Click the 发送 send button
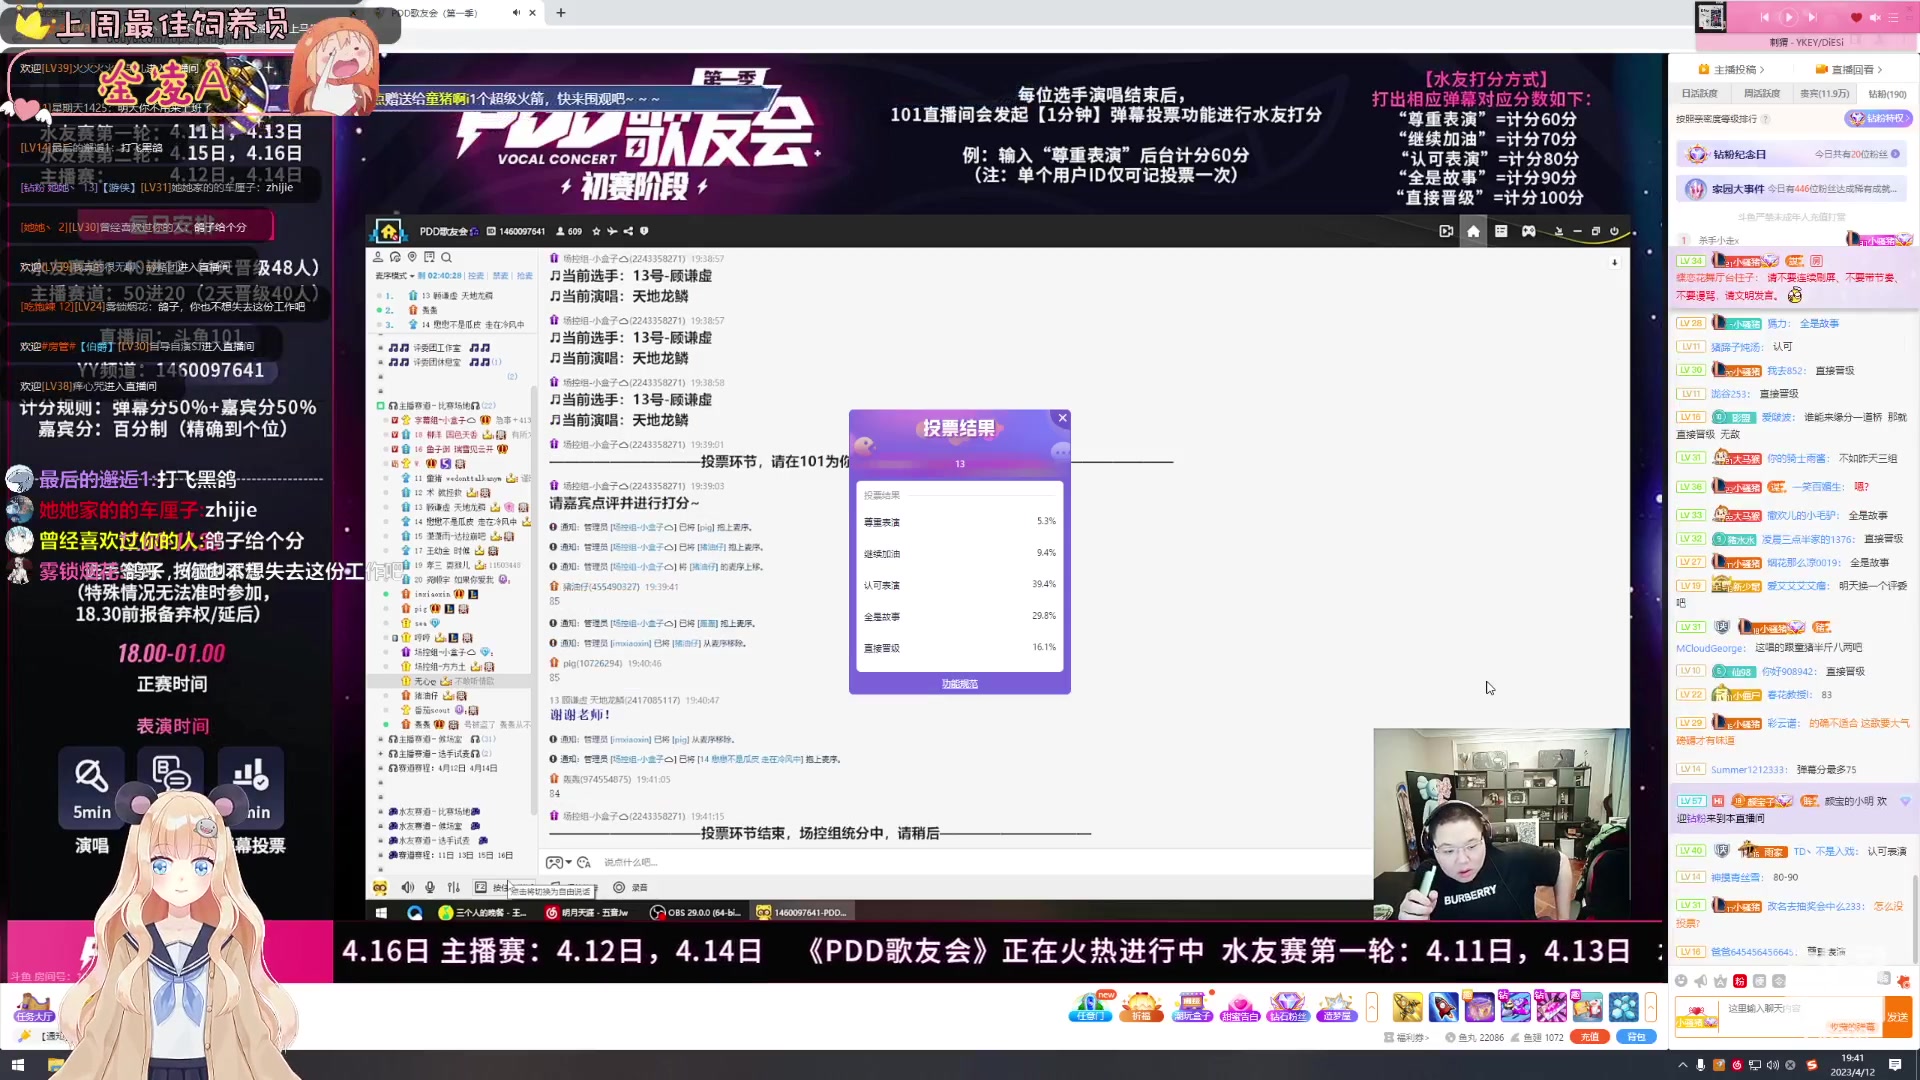Image resolution: width=1920 pixels, height=1080 pixels. 1897,1016
